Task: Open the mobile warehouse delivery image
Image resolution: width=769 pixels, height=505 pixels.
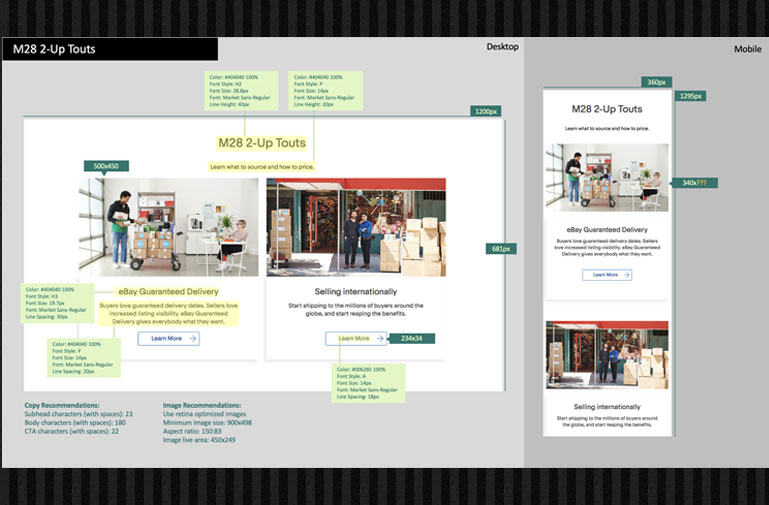Action: tap(607, 178)
